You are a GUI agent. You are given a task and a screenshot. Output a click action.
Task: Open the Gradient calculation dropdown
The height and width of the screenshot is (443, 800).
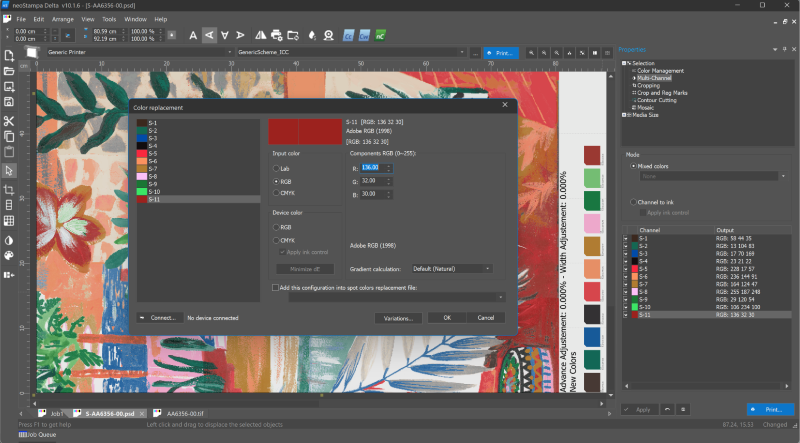pos(452,268)
